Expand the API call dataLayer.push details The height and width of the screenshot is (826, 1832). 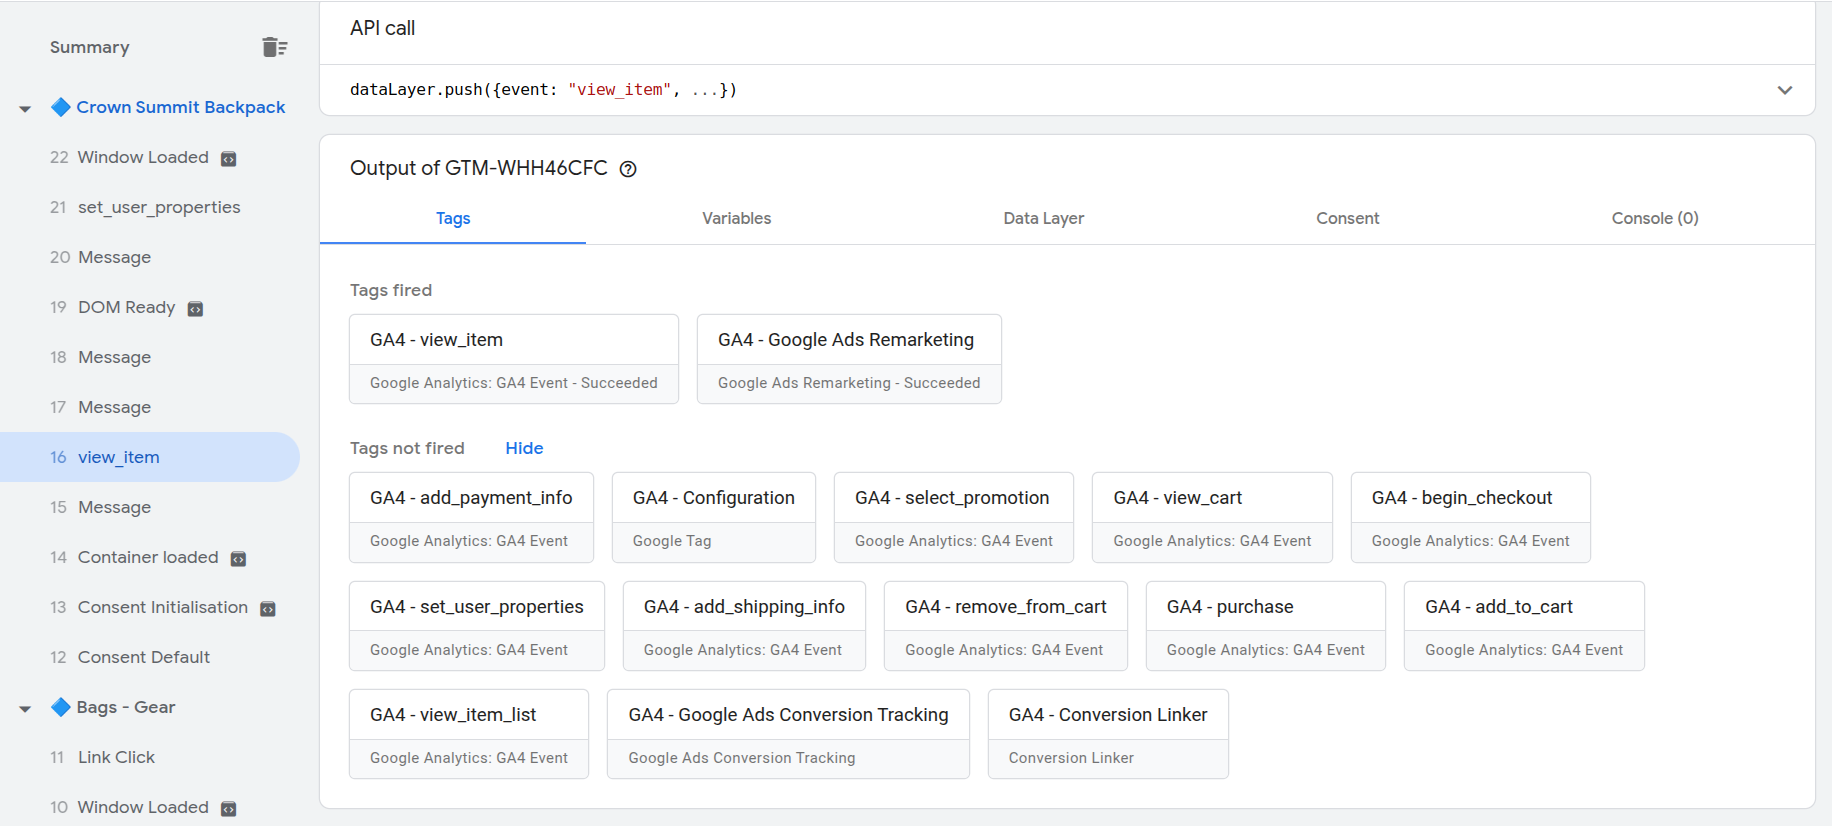(x=1784, y=90)
